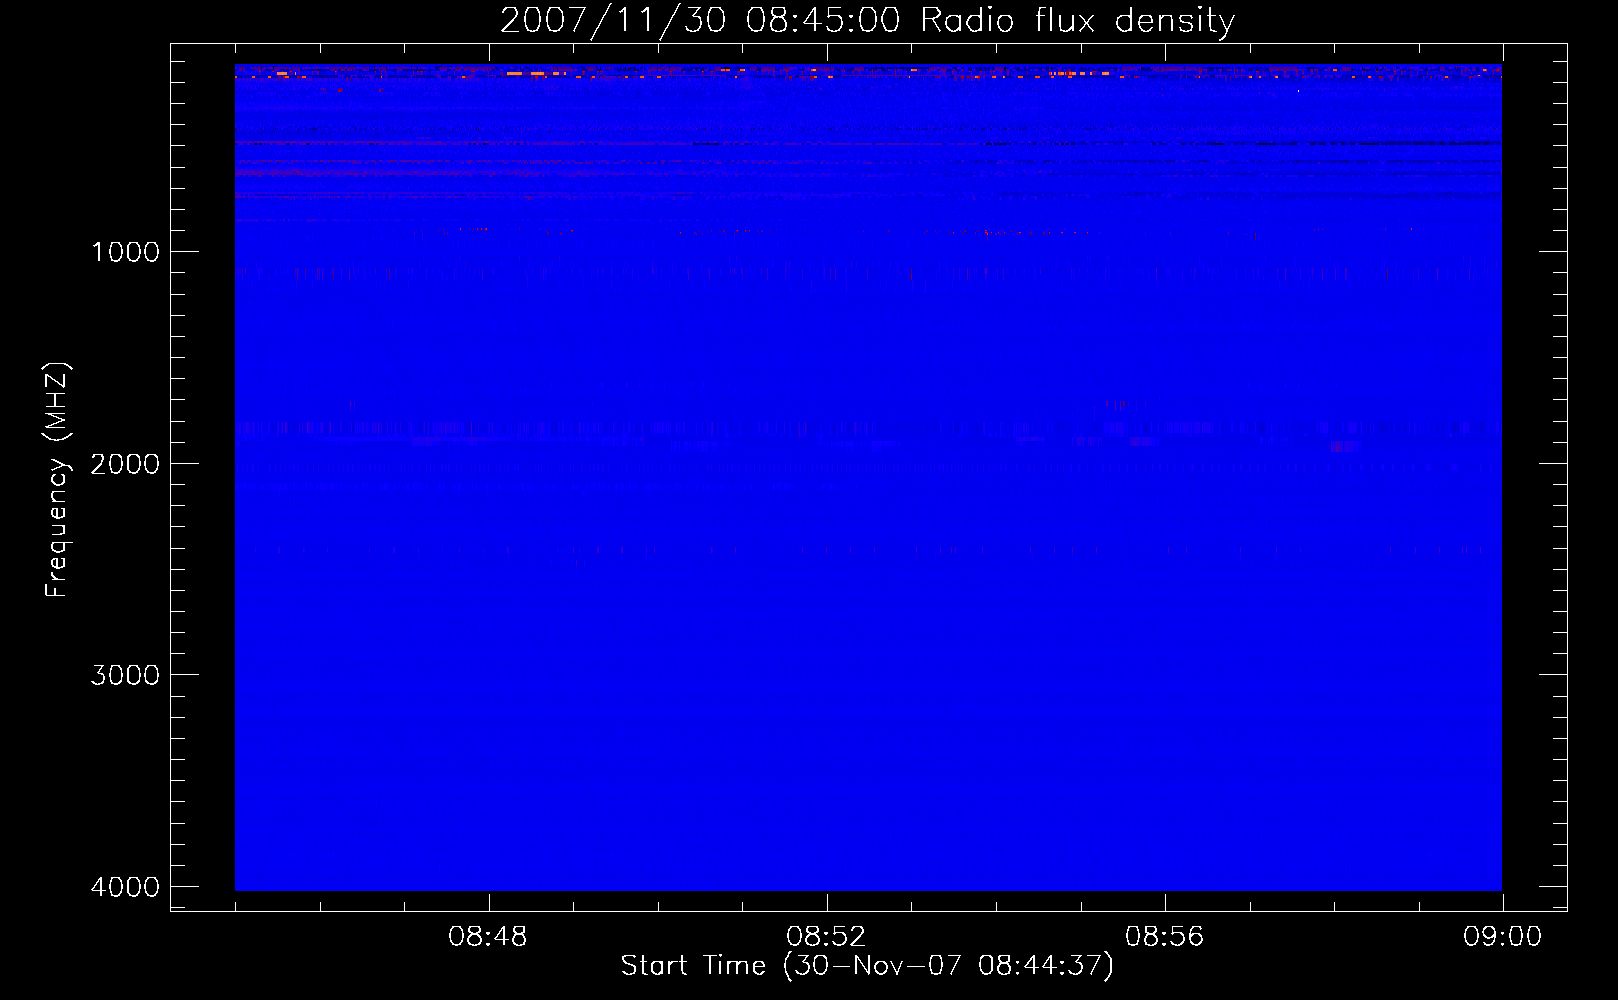Image resolution: width=1618 pixels, height=1000 pixels.
Task: Click the plot title "2007/11/30 08:45:00 Radio flux density"
Action: tap(867, 21)
